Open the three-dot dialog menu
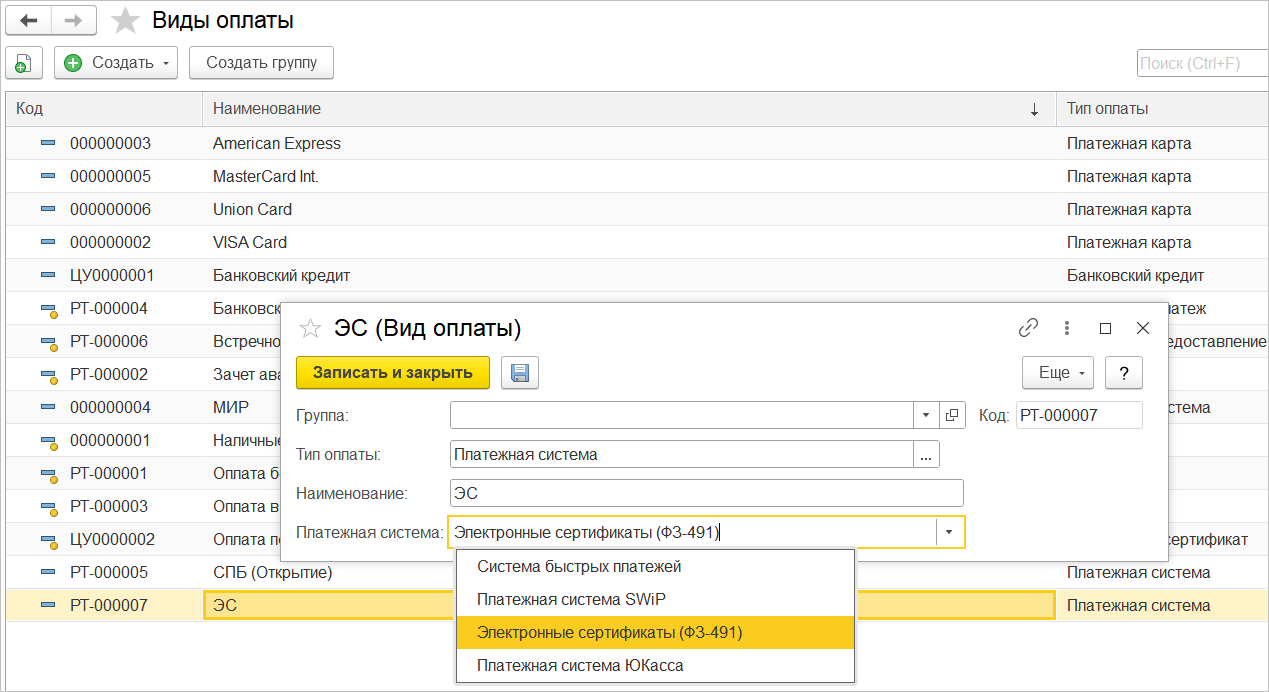The height and width of the screenshot is (692, 1269). [1067, 327]
